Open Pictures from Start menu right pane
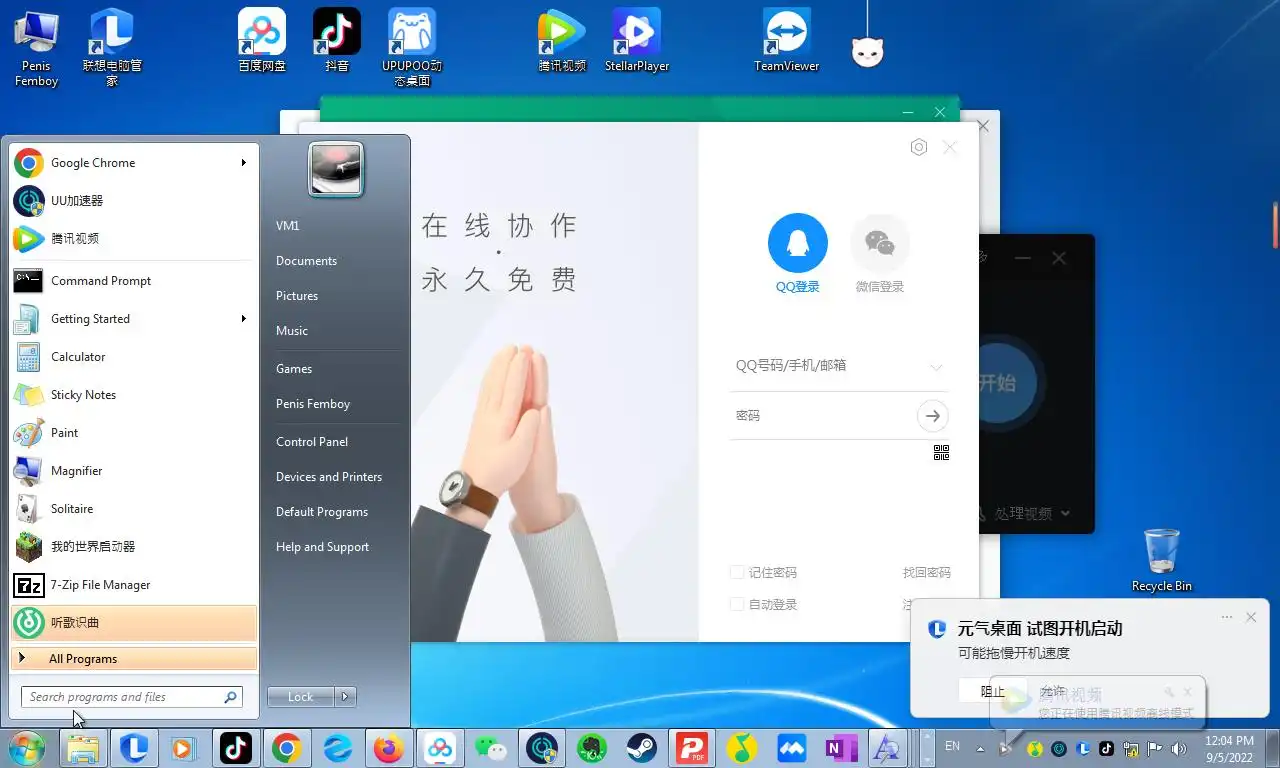The height and width of the screenshot is (768, 1280). (x=297, y=296)
